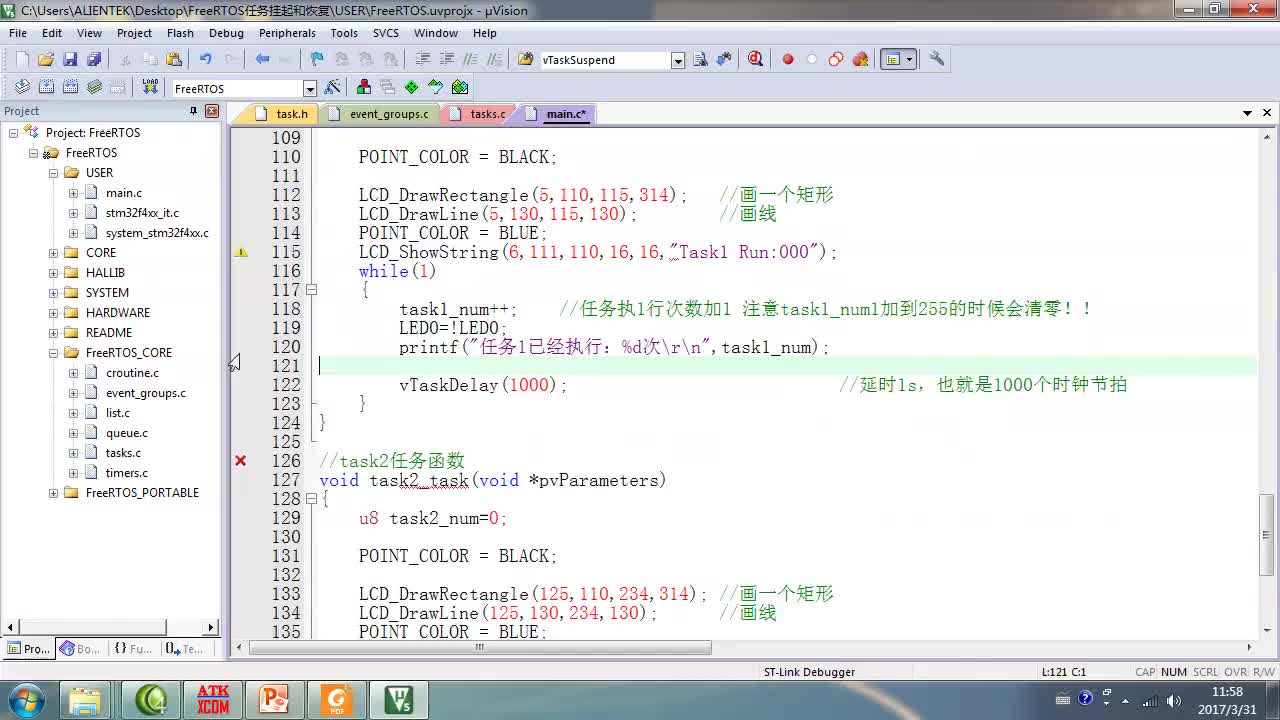
Task: Open Manage Project Items with the colored blocks icon
Action: tap(364, 88)
